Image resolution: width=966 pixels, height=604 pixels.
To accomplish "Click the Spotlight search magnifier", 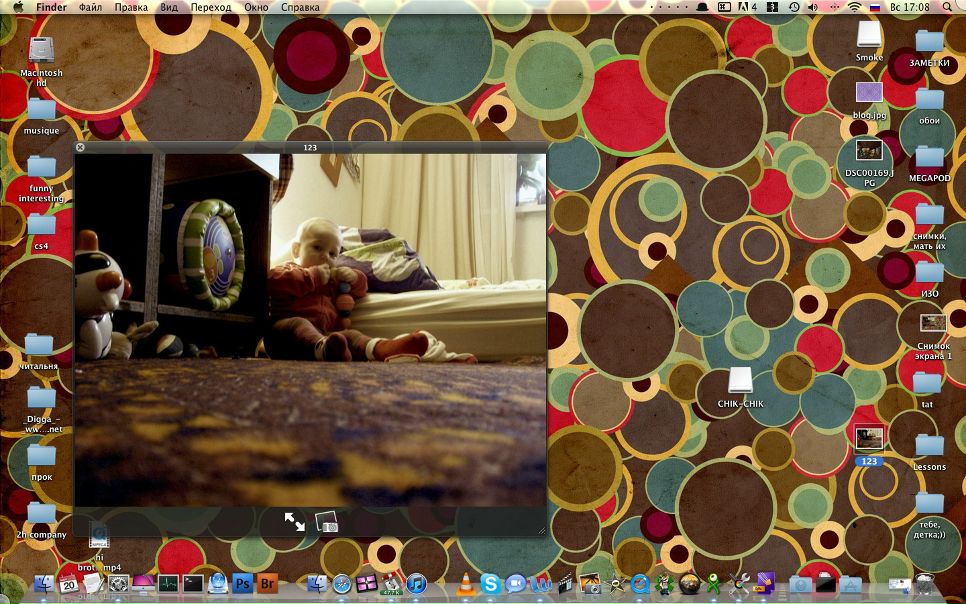I will (x=949, y=7).
